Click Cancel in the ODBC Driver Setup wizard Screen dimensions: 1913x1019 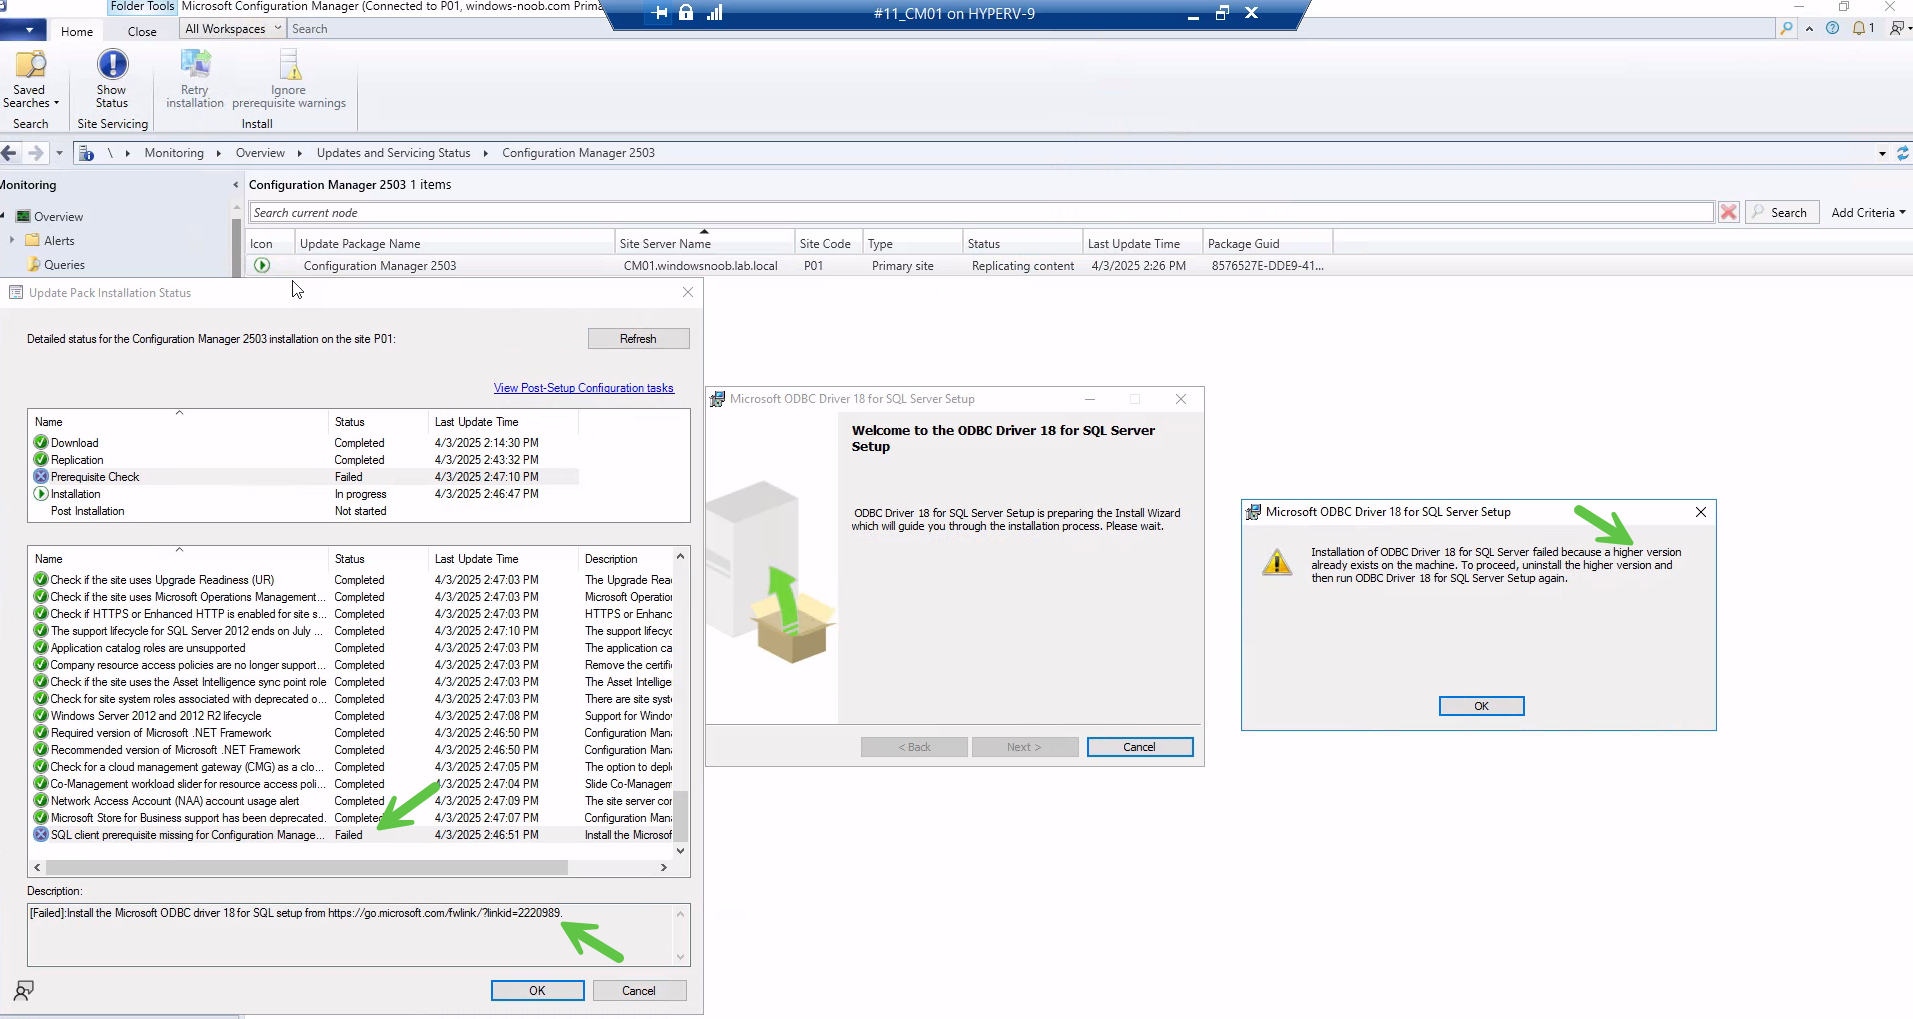click(x=1140, y=747)
